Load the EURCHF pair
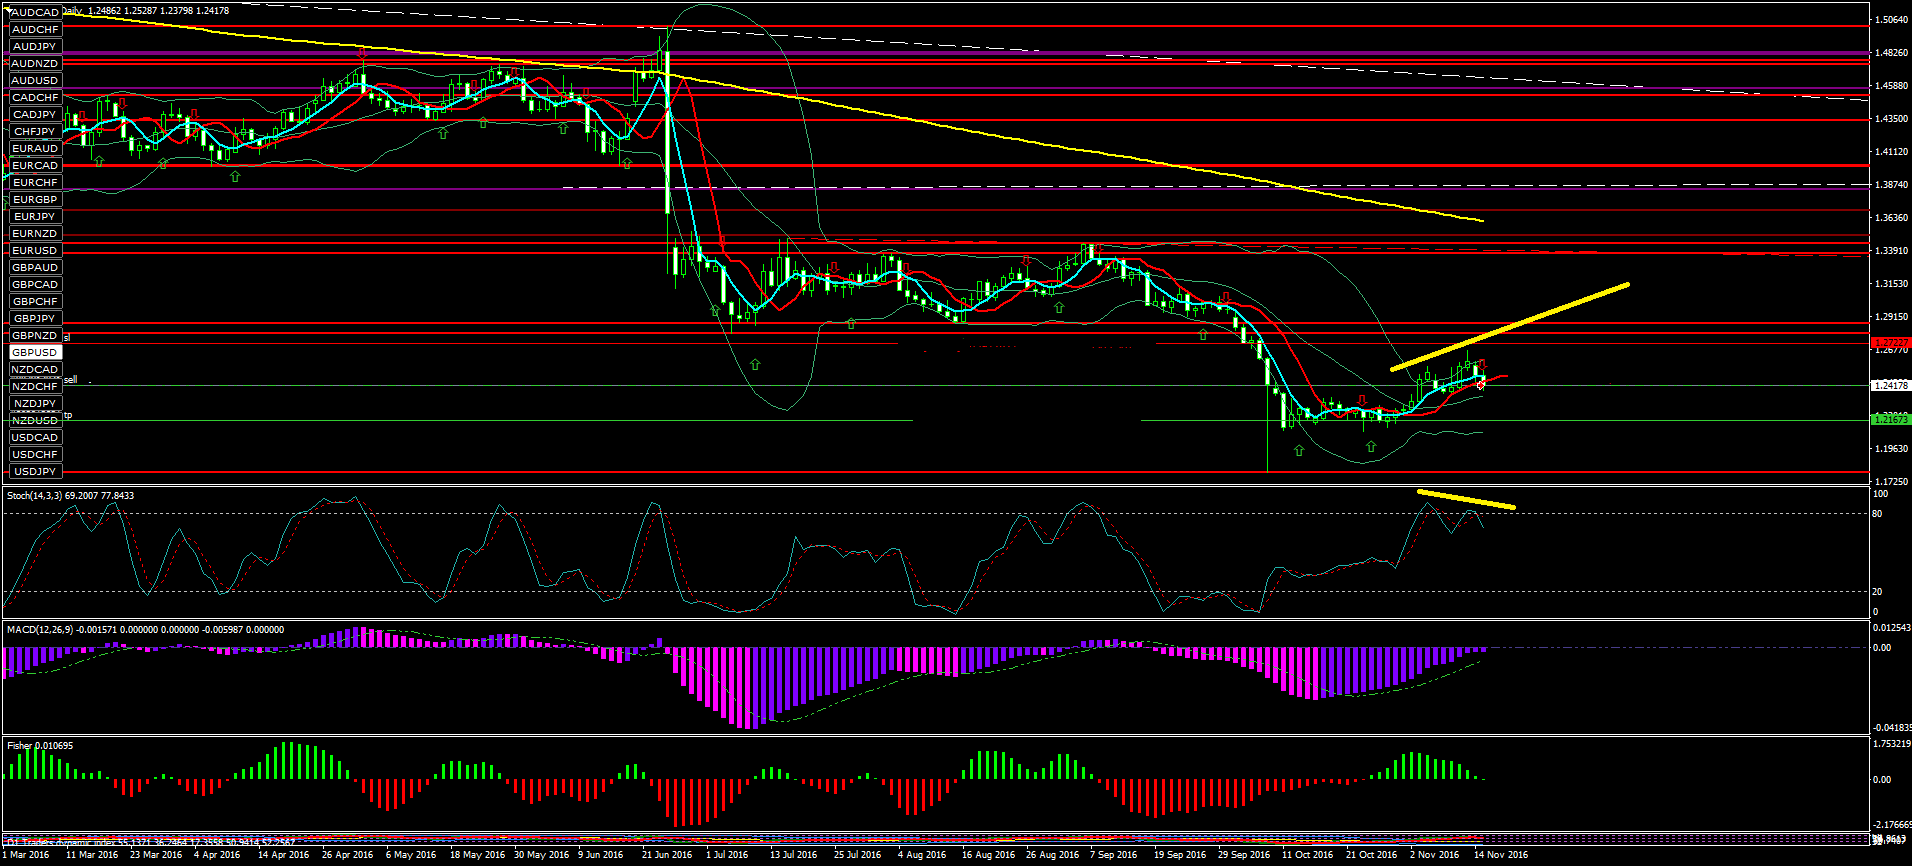 (x=35, y=183)
